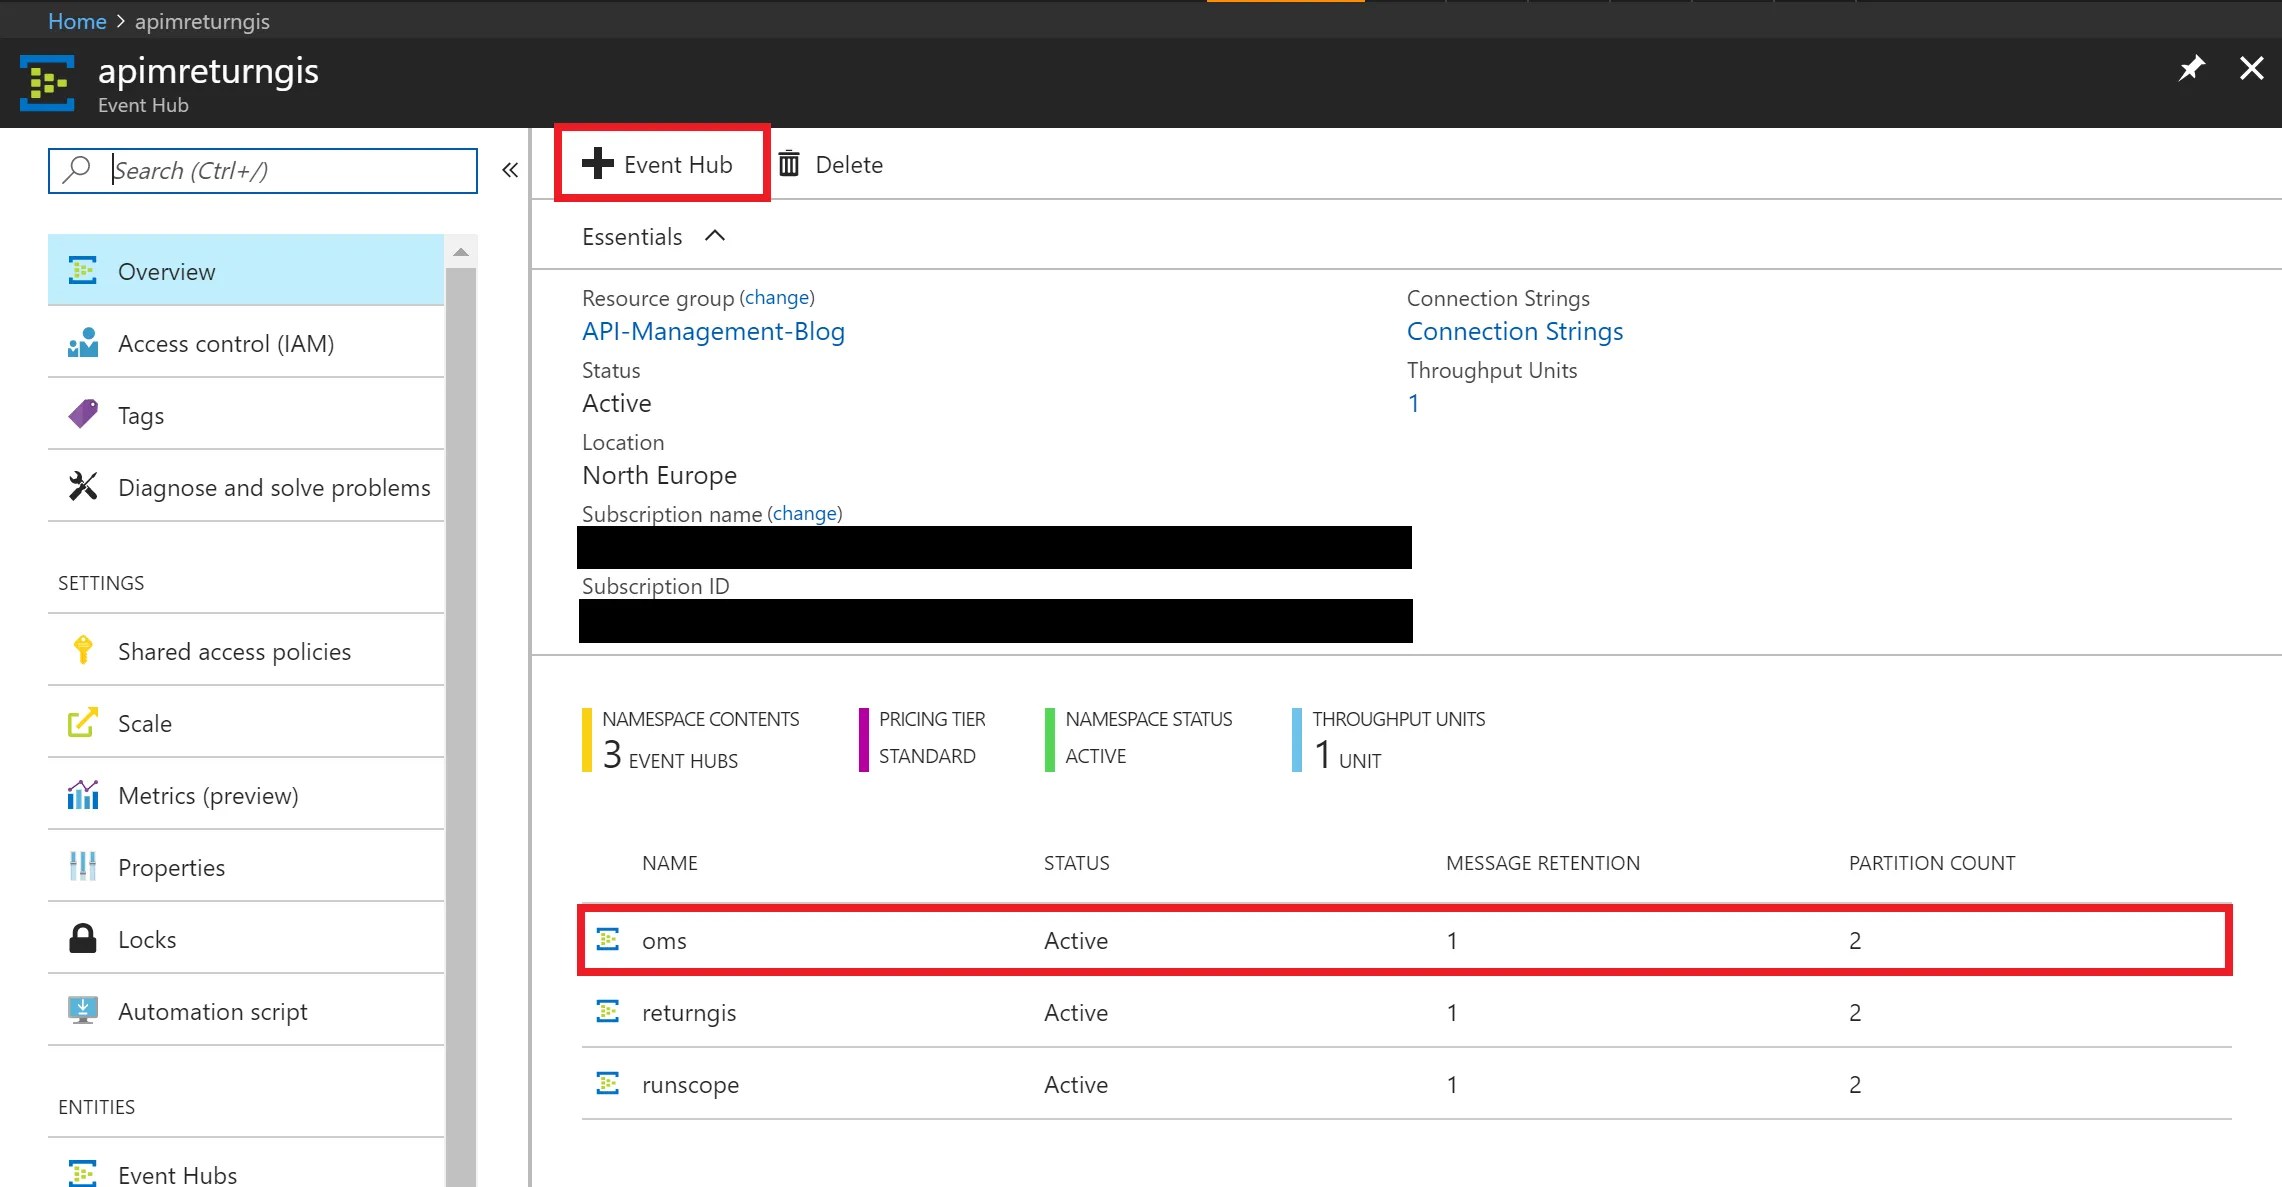
Task: Go to the Tags menu item
Action: (x=246, y=414)
